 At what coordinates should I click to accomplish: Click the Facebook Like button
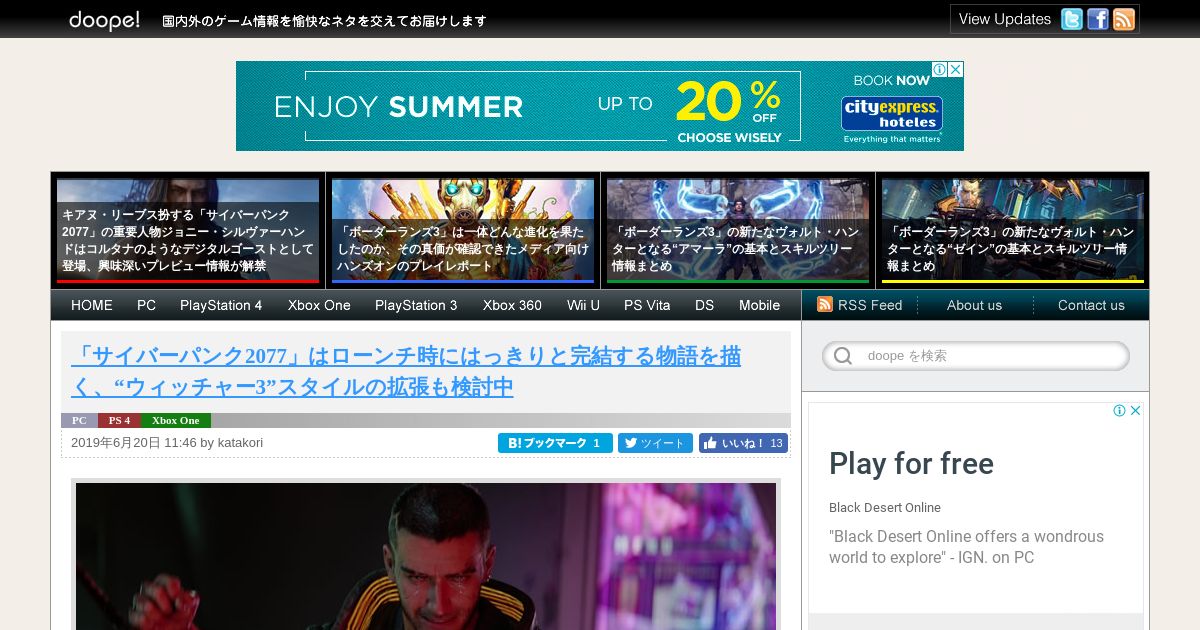point(743,443)
